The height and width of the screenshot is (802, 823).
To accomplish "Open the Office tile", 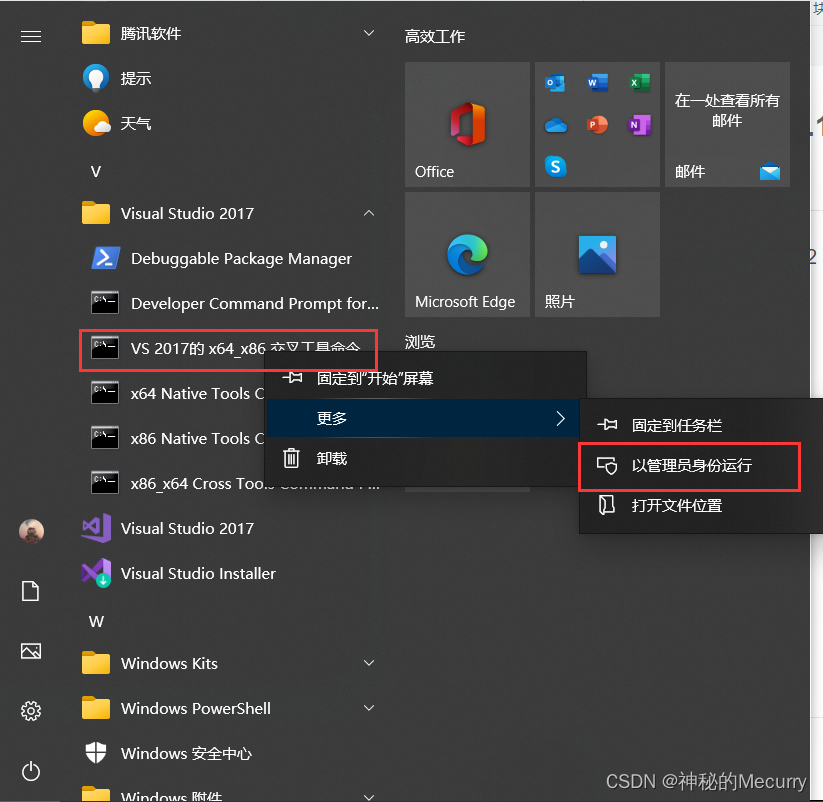I will click(466, 124).
